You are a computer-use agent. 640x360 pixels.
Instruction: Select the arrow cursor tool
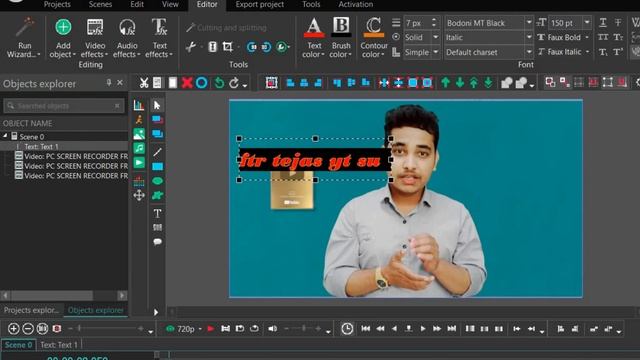(x=157, y=105)
